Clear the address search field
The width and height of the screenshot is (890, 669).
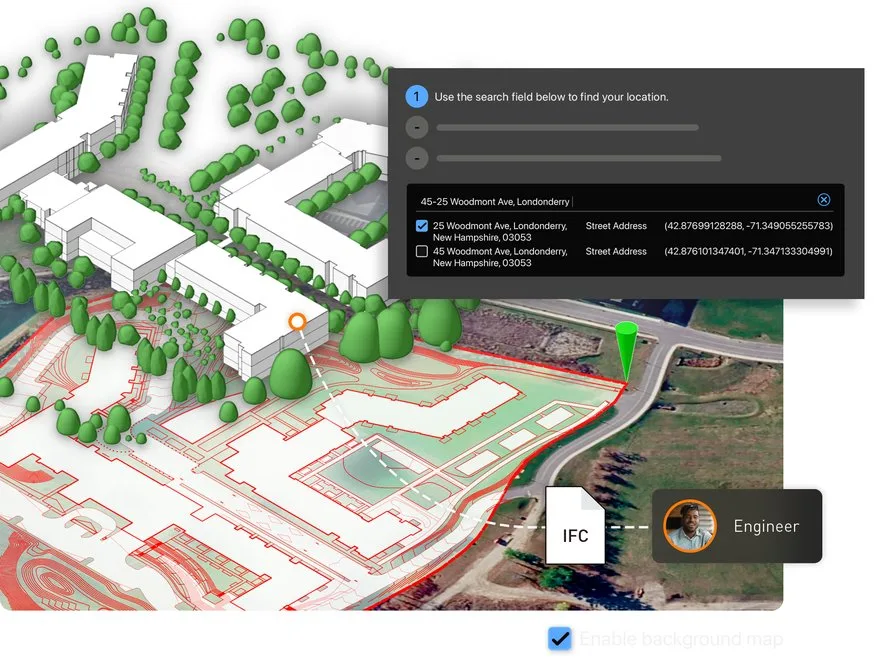pos(824,200)
